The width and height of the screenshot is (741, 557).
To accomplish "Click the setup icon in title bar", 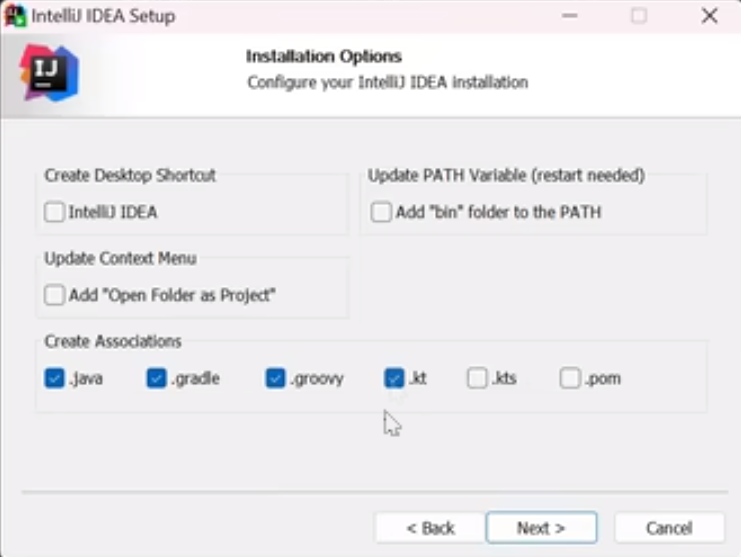I will pyautogui.click(x=15, y=16).
